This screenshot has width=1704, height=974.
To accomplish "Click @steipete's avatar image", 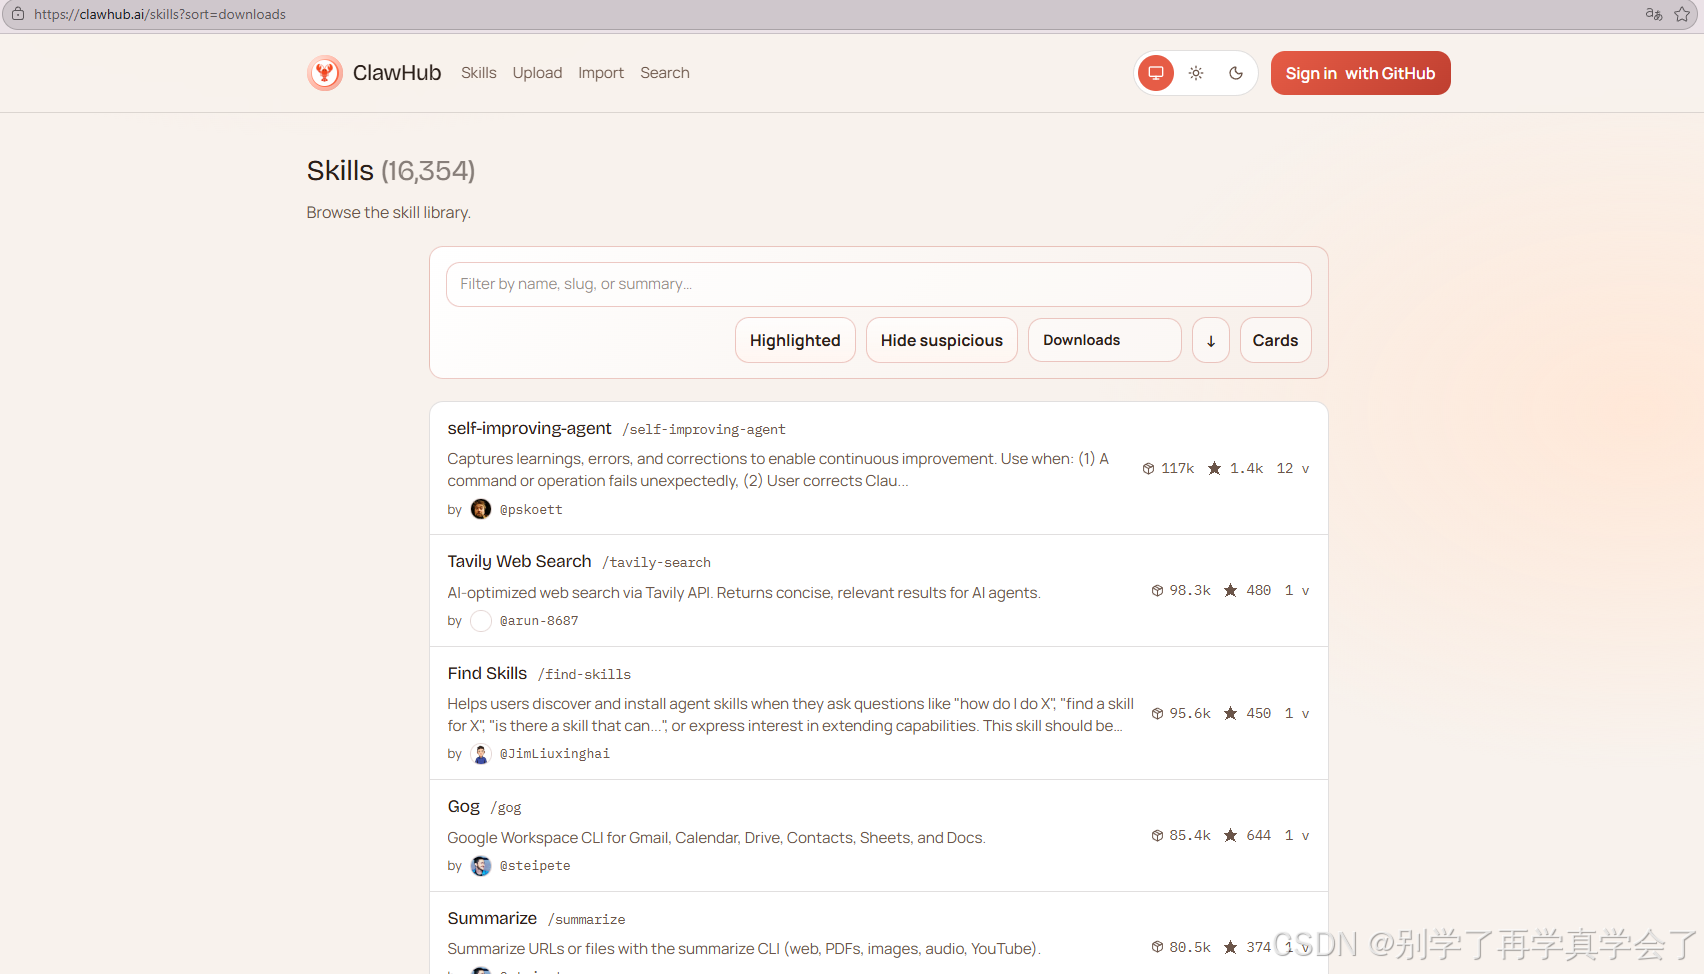I will click(481, 866).
